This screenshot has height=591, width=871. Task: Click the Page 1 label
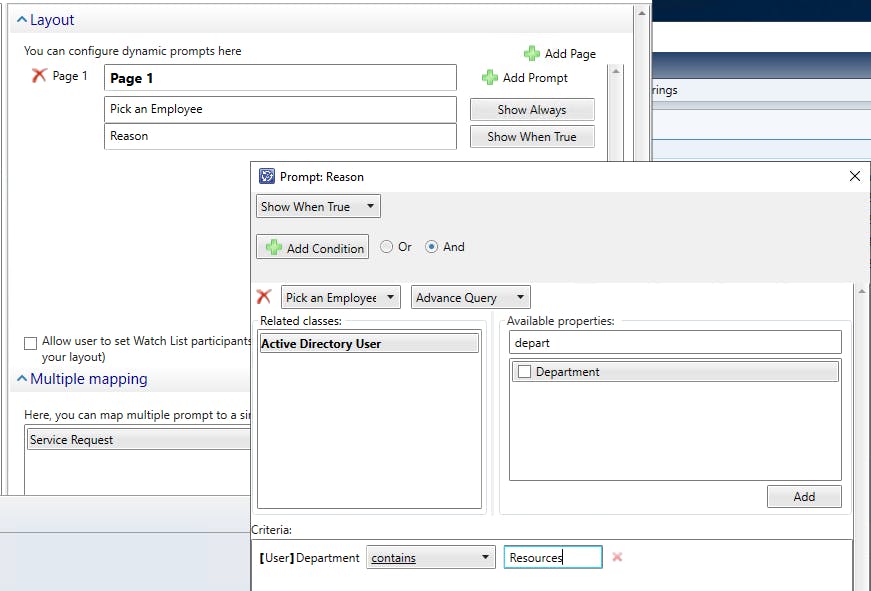tap(70, 76)
